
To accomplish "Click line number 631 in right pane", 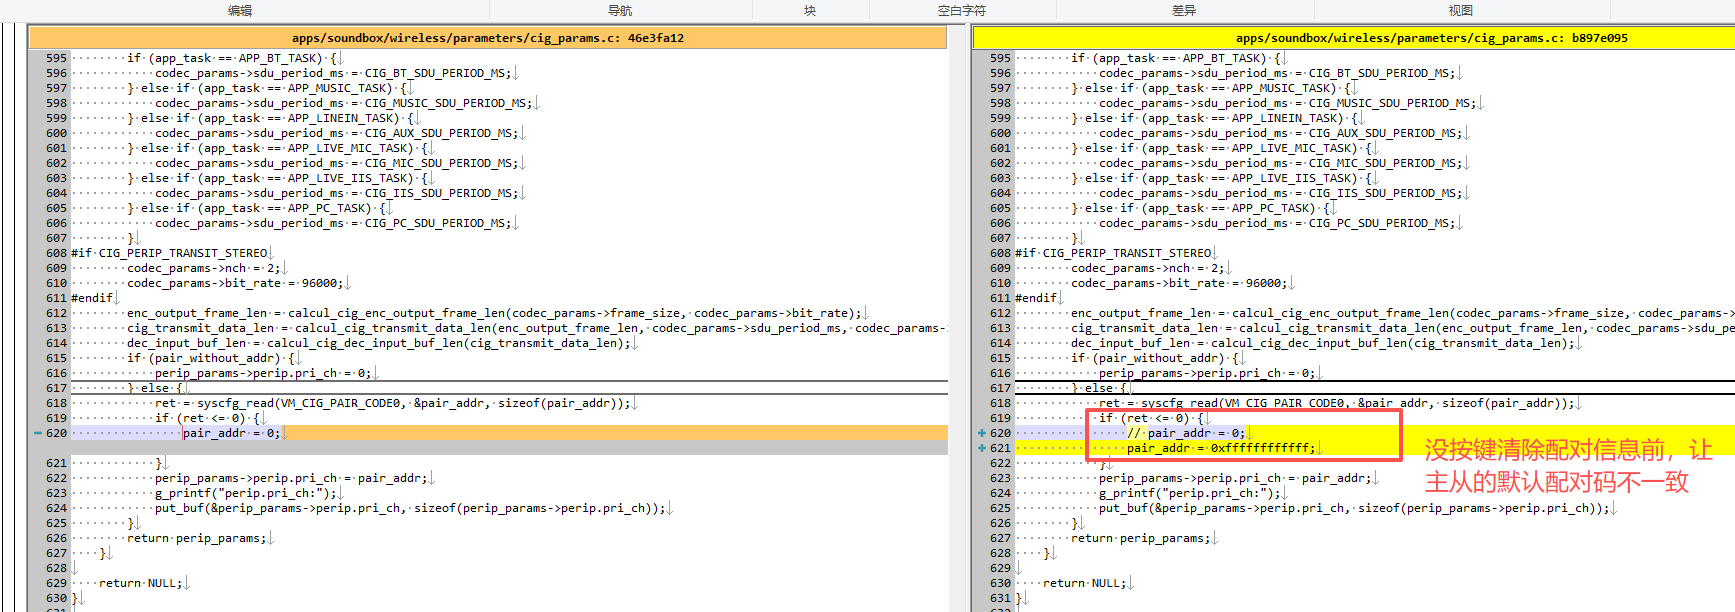I will [x=1000, y=598].
